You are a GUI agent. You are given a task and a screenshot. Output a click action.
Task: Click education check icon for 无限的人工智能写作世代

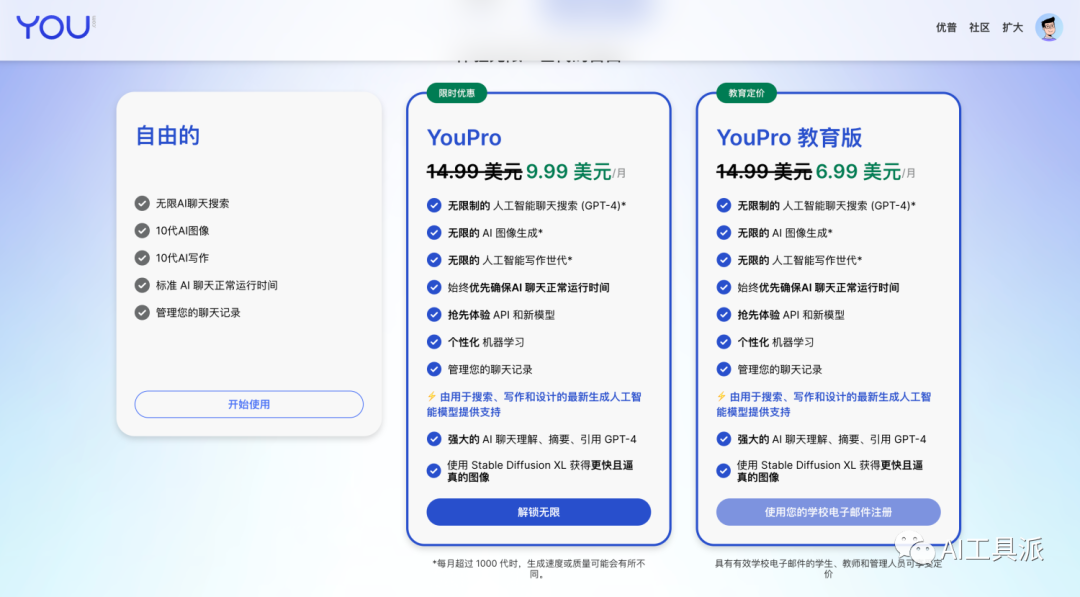coord(723,260)
